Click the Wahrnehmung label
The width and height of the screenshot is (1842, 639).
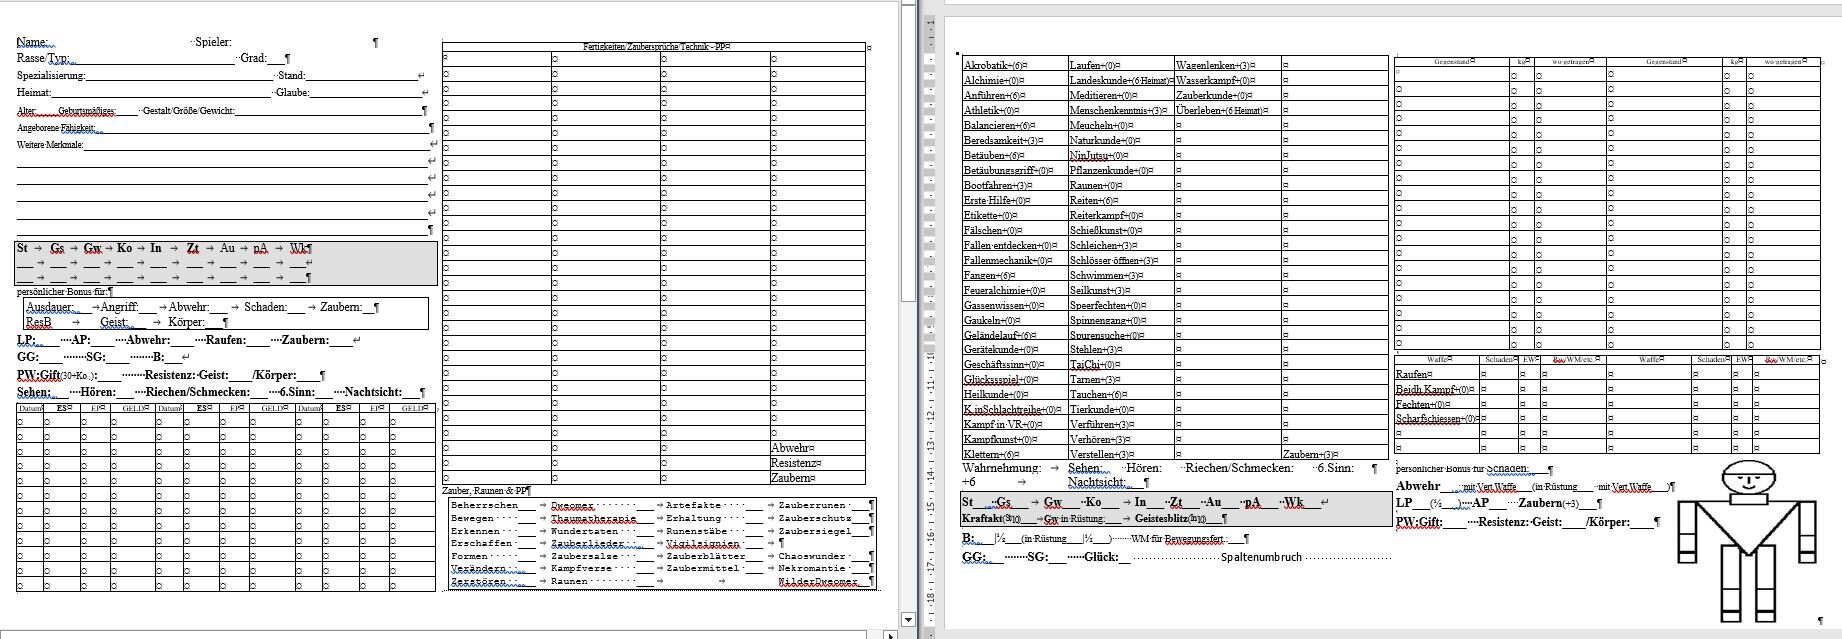[x=1000, y=468]
